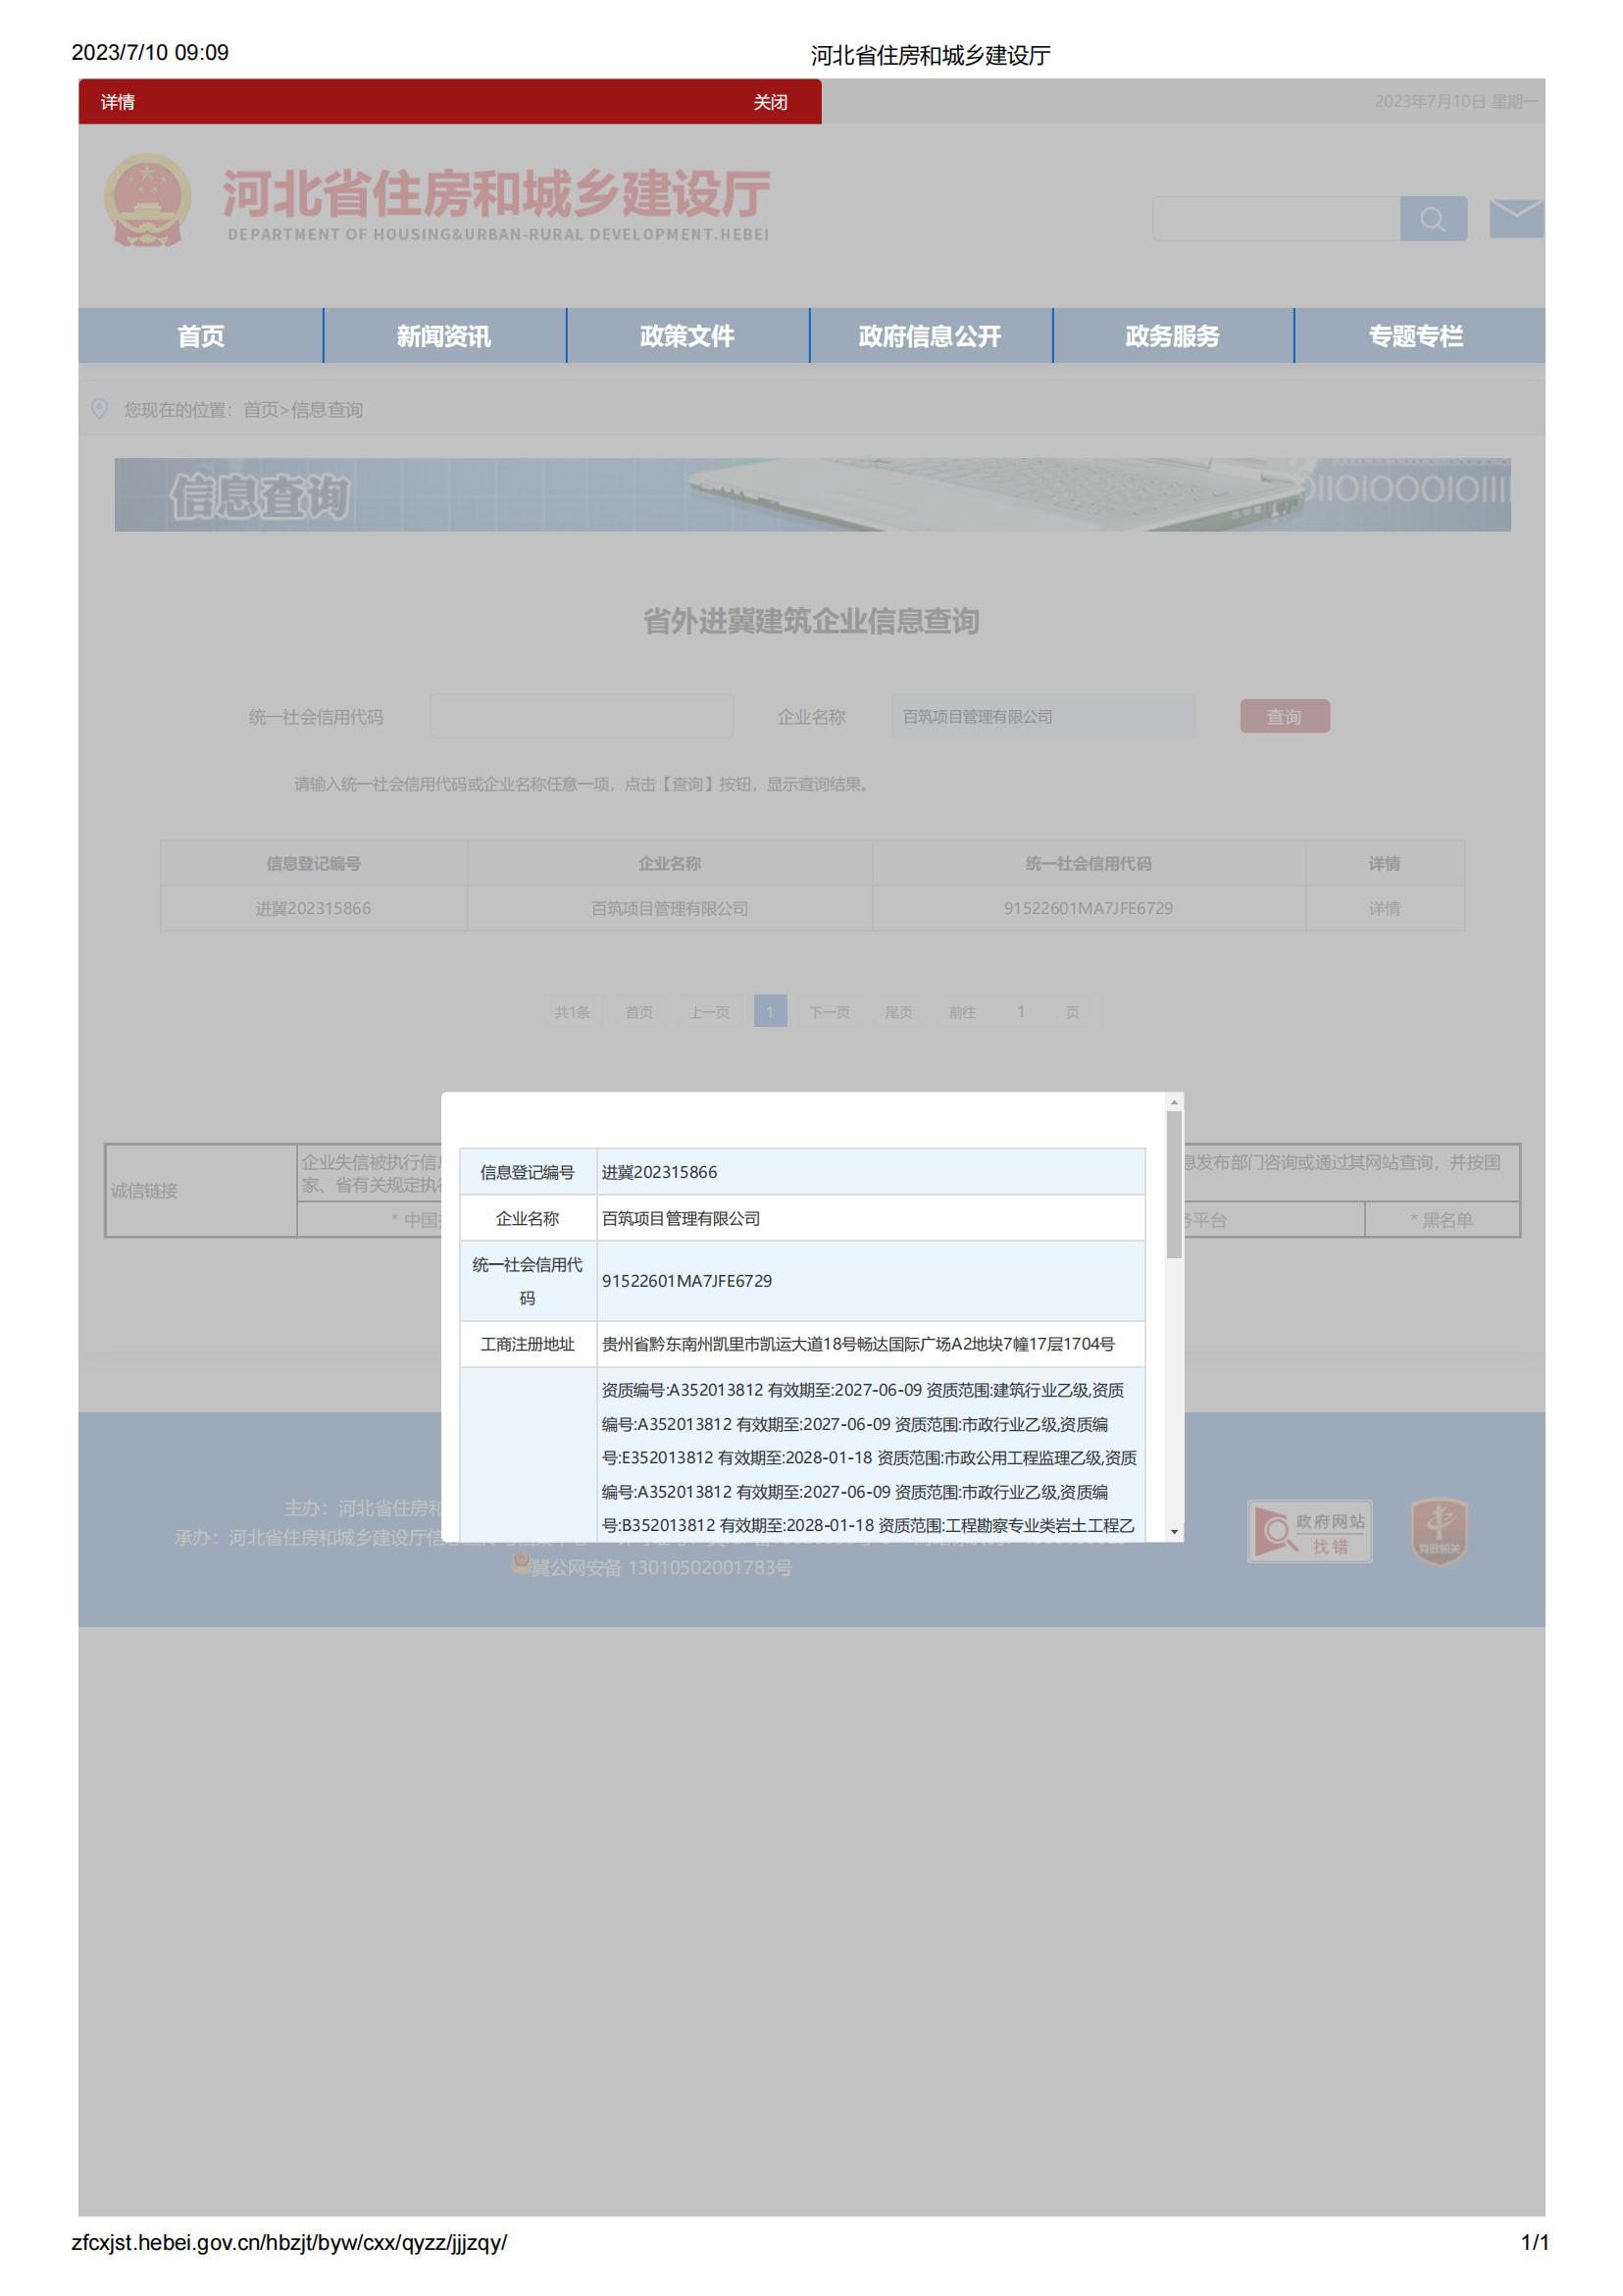
Task: Click the popup scrollbar up arrow
Action: pos(1174,1102)
